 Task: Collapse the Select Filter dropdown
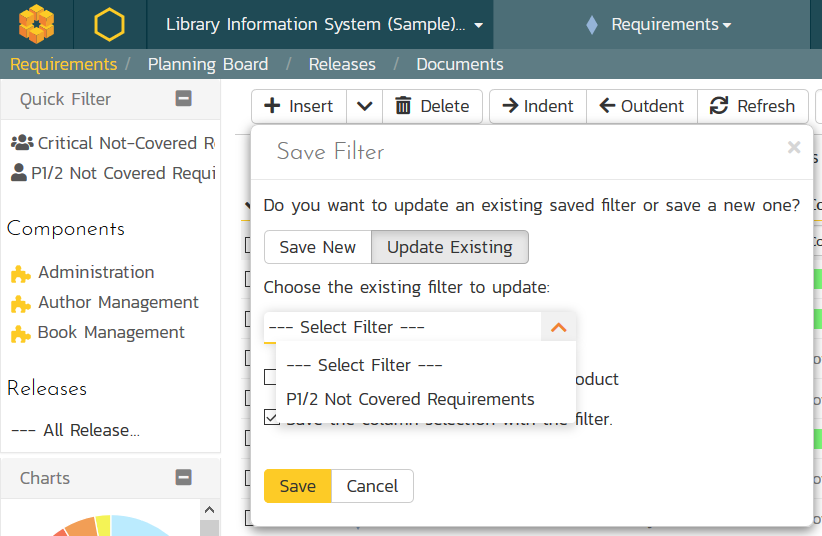[x=558, y=327]
